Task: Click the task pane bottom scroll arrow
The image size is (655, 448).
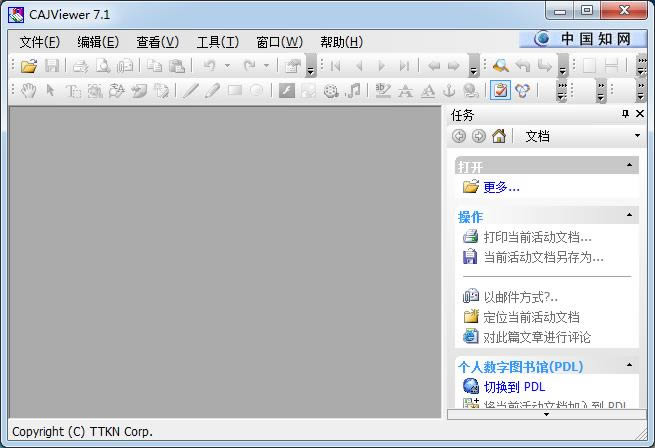Action: coord(546,414)
